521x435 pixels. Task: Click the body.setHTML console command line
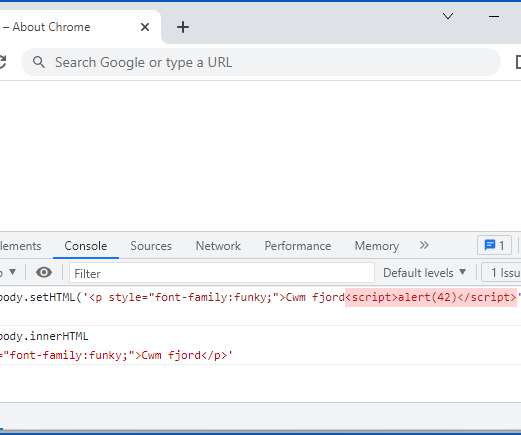click(260, 297)
